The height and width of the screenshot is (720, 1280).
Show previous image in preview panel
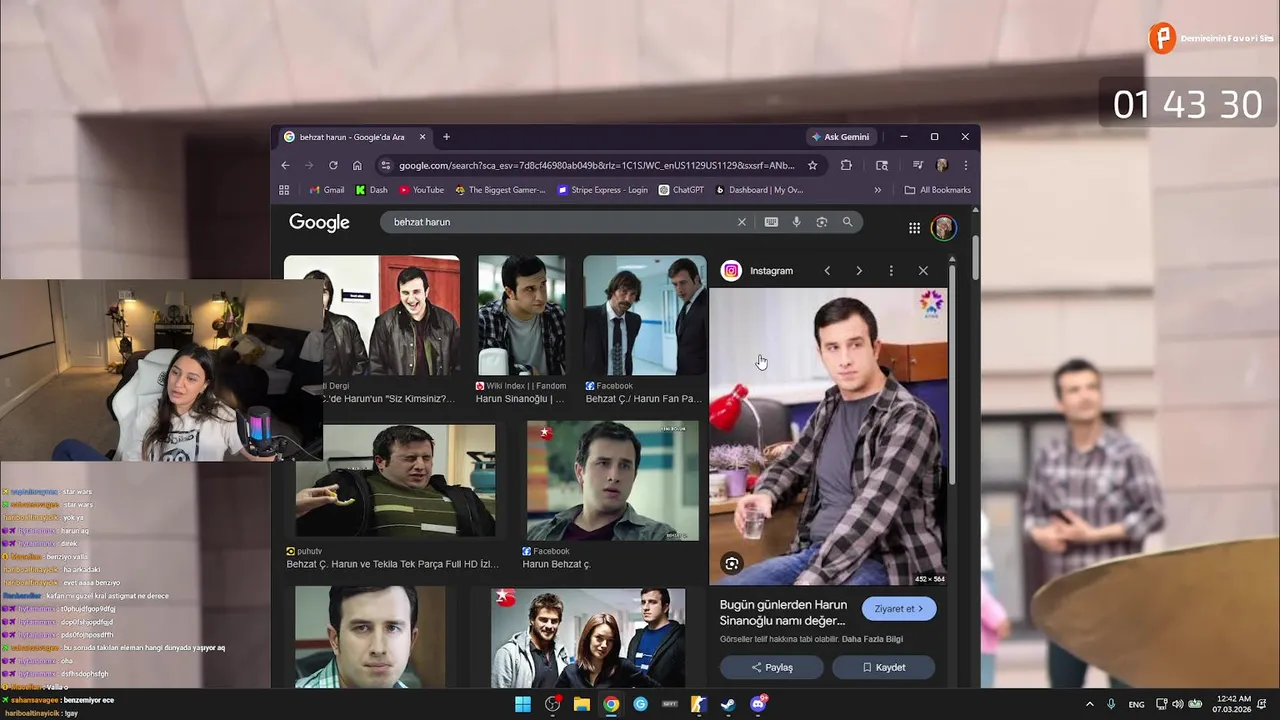(827, 271)
